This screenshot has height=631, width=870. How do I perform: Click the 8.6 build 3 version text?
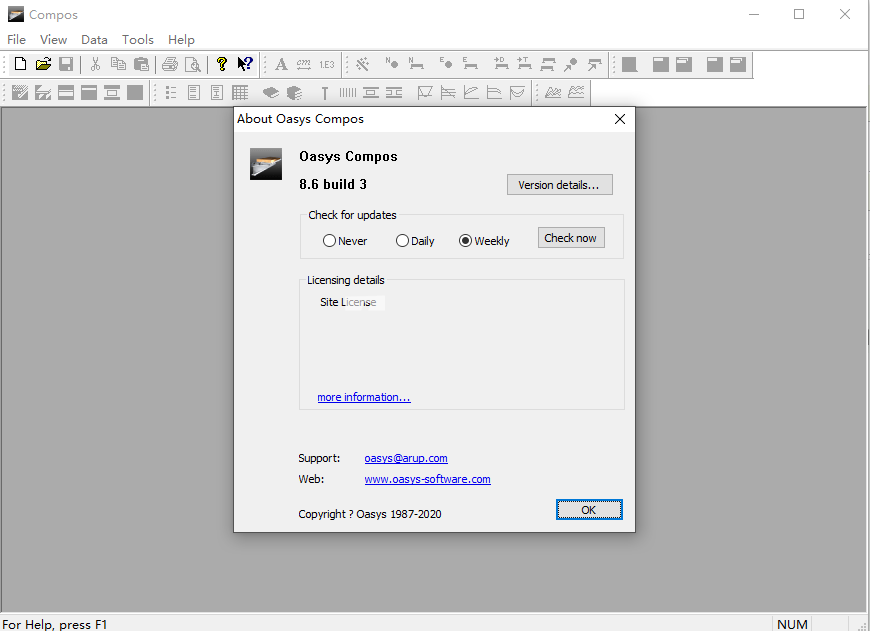(333, 185)
